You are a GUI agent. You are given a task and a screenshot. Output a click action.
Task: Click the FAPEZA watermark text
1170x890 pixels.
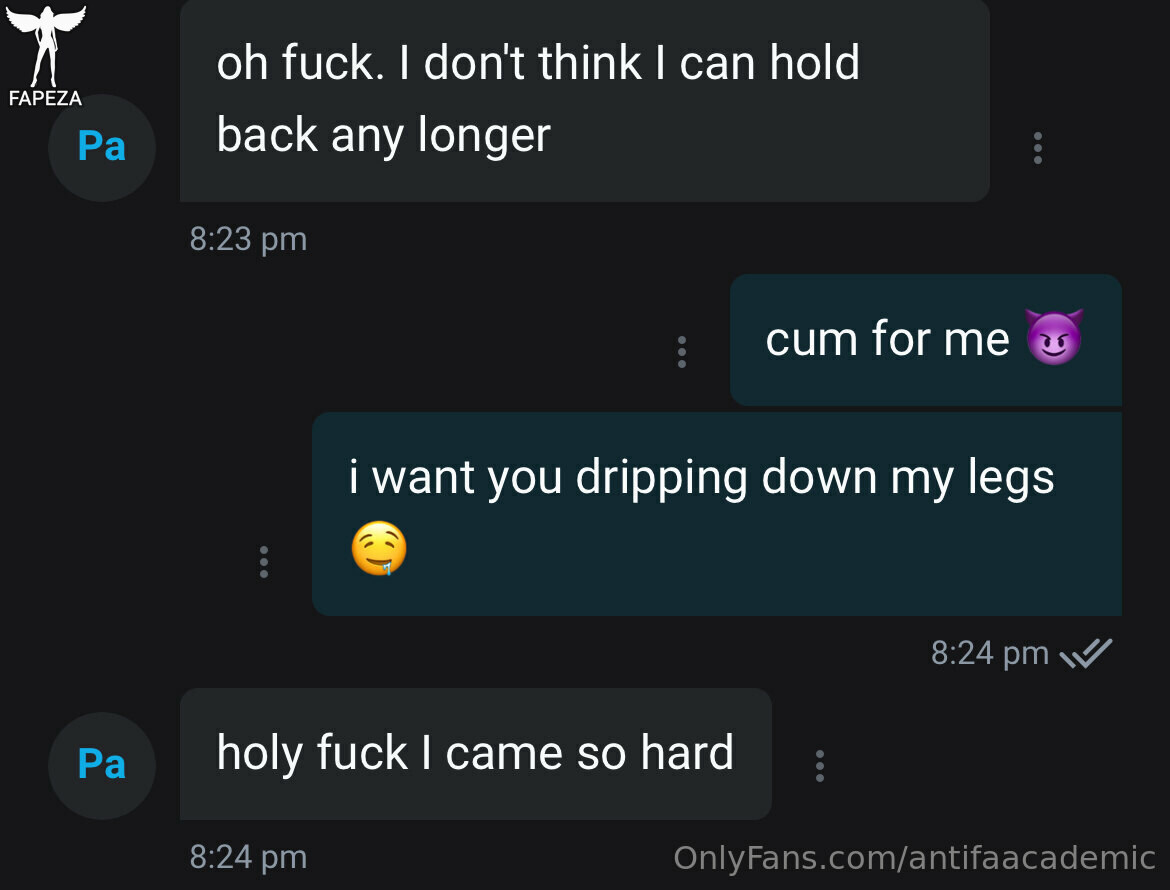click(46, 98)
